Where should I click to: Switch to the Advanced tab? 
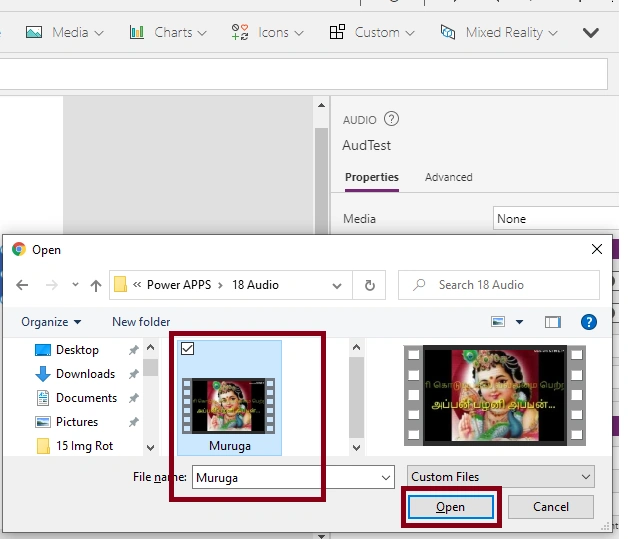[449, 177]
